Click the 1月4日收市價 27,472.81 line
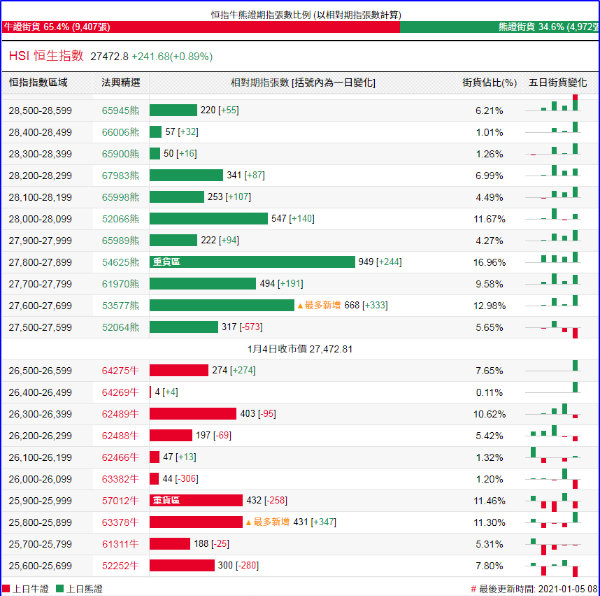This screenshot has height=596, width=600. tap(300, 349)
